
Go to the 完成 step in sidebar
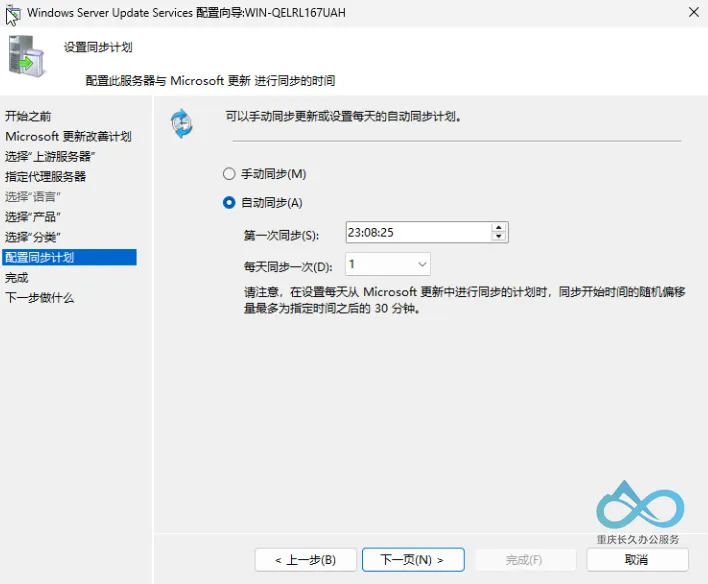pyautogui.click(x=17, y=277)
